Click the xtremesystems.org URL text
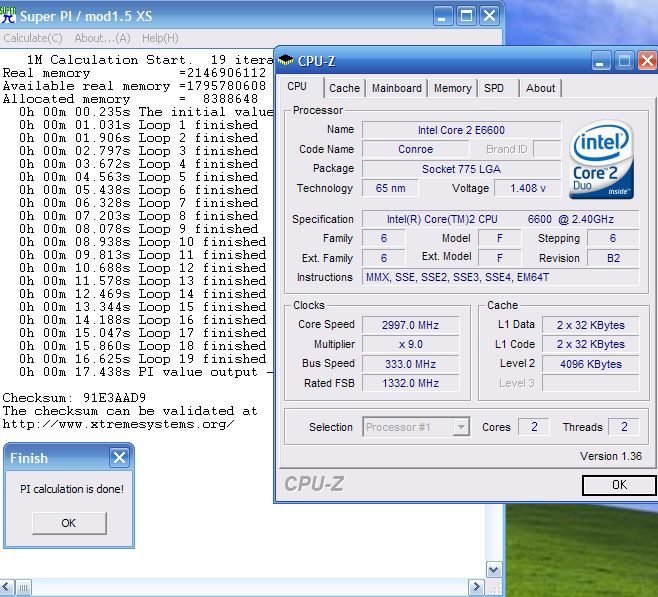This screenshot has height=597, width=658. [118, 424]
